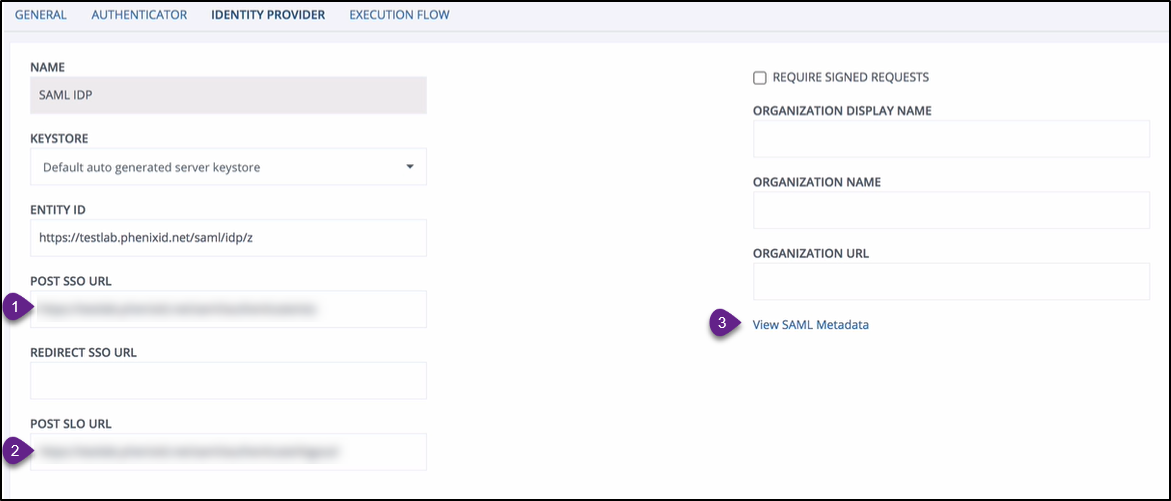
Task: Open the View SAML Metadata link
Action: pos(811,324)
